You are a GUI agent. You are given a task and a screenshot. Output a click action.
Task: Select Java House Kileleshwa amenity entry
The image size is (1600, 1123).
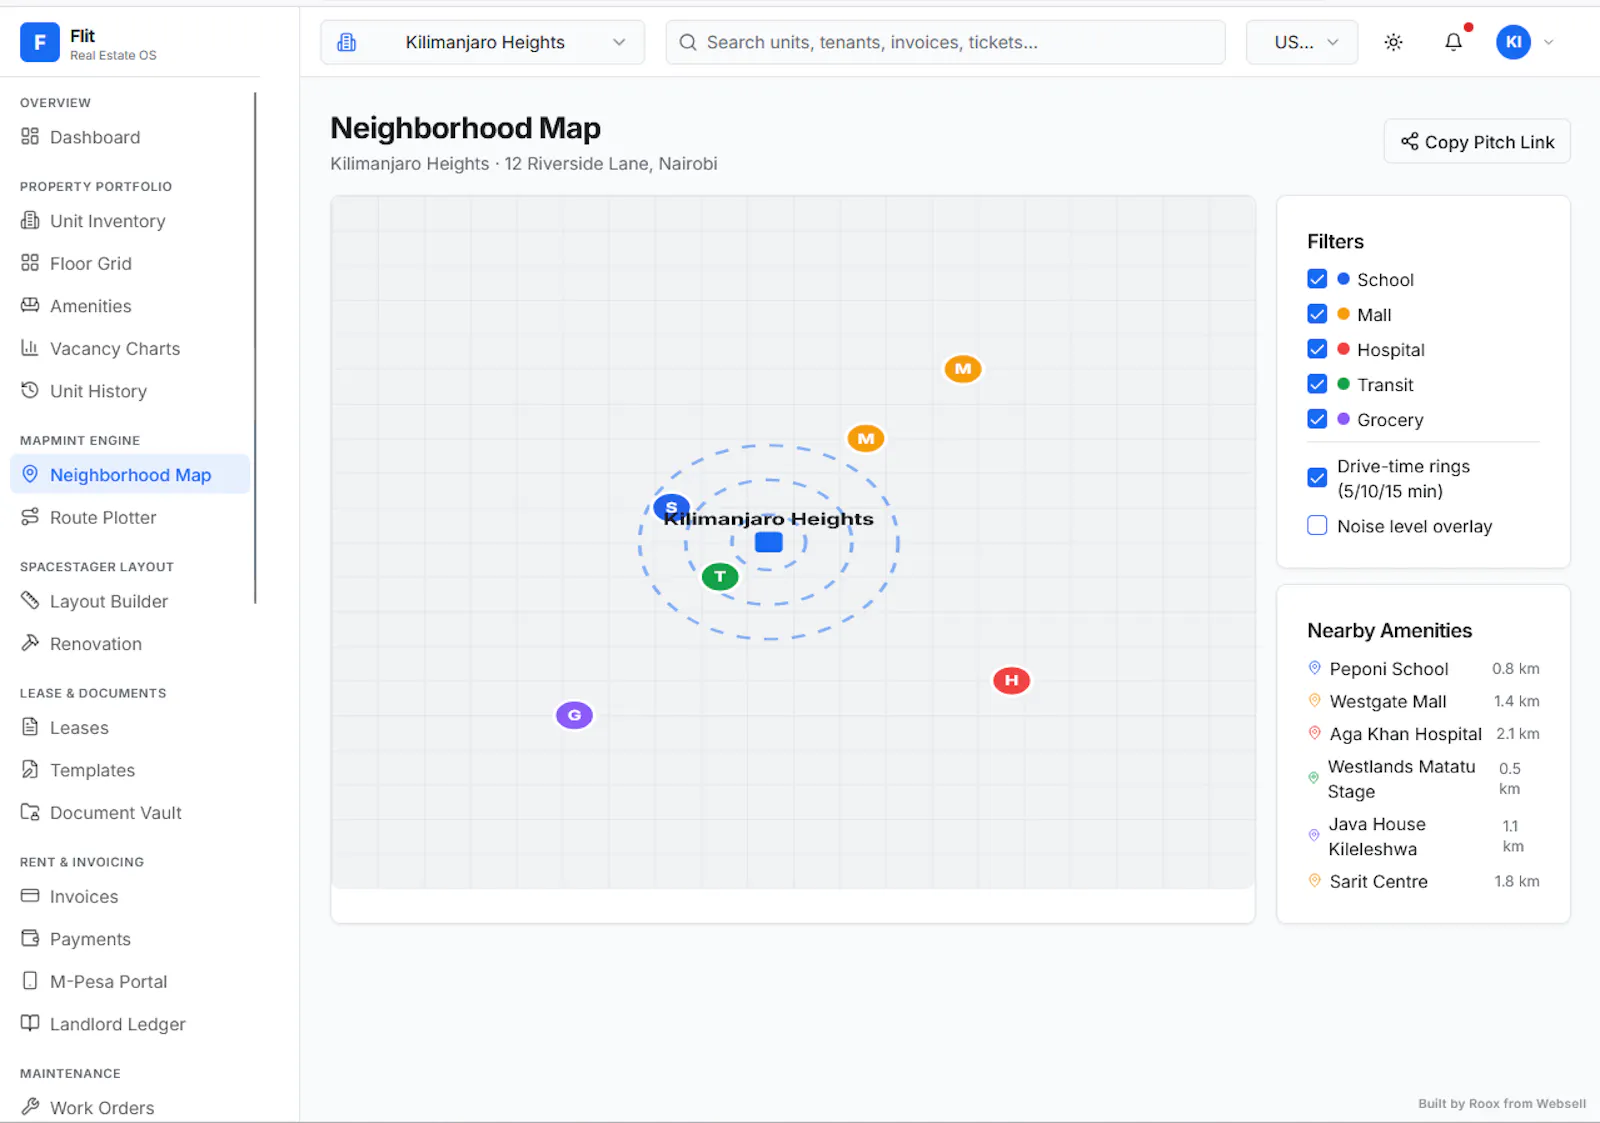click(x=1423, y=836)
